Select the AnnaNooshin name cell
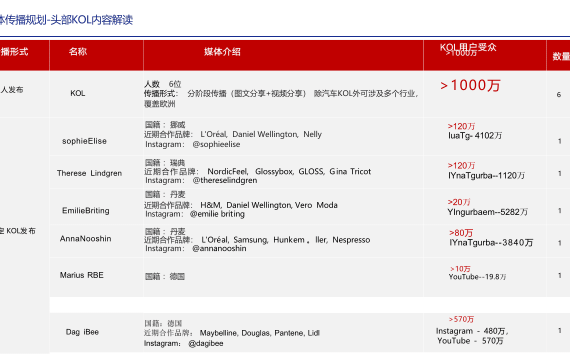Screen dimensions: 570x360 (86, 239)
